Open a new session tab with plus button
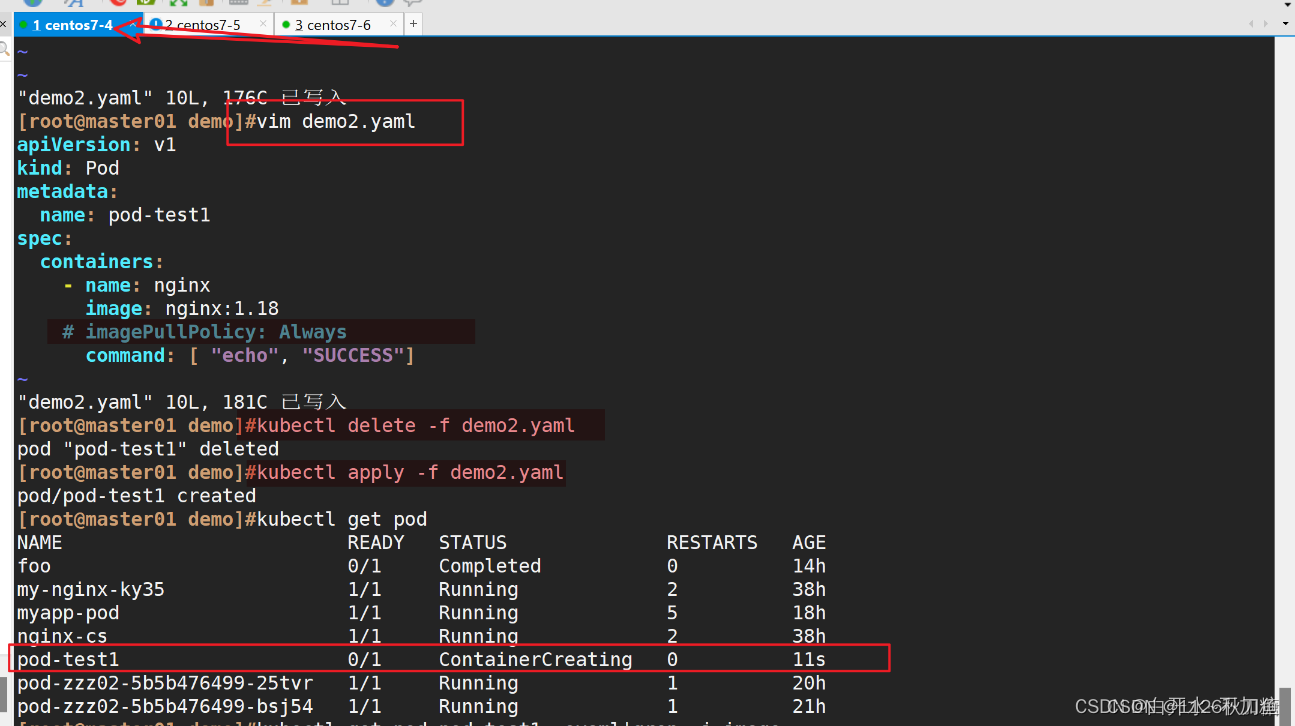This screenshot has width=1295, height=726. tap(413, 24)
